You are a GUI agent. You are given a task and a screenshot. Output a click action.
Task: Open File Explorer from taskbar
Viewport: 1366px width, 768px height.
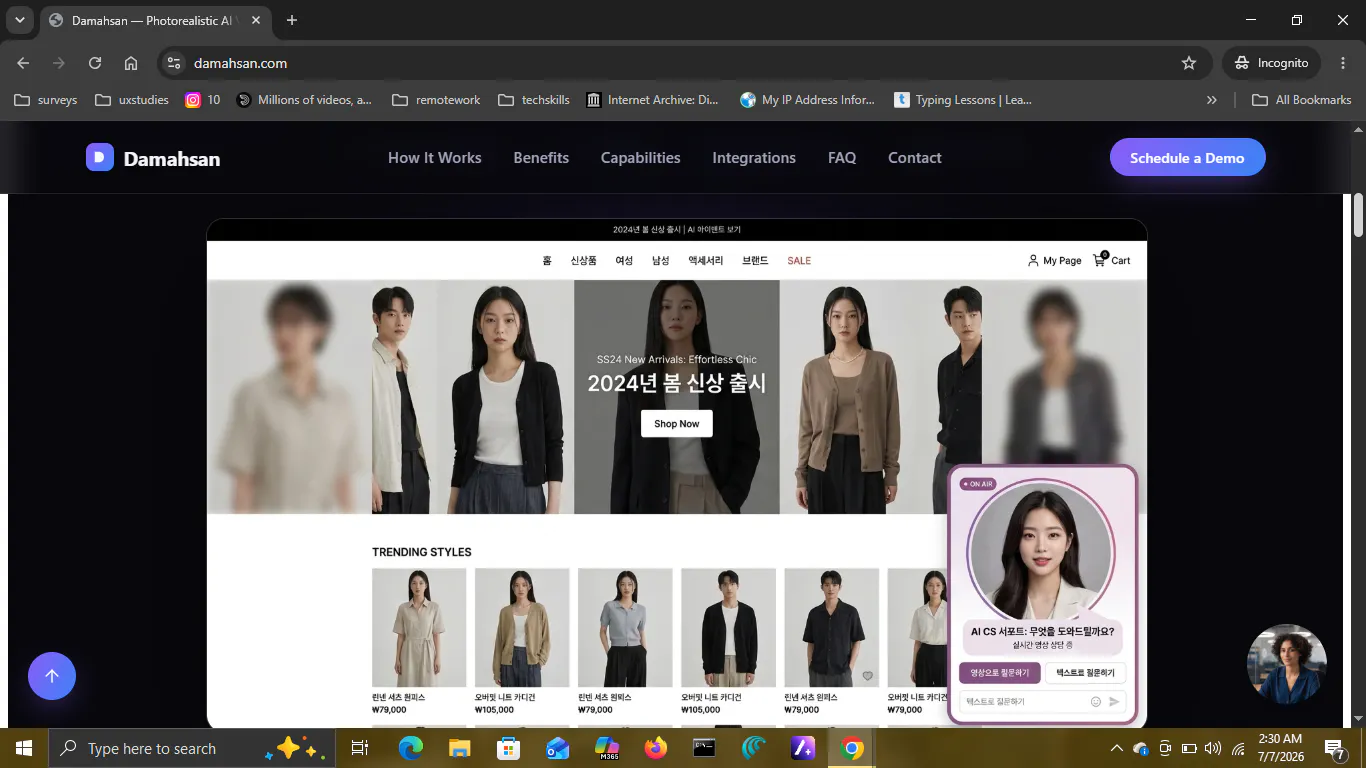460,748
